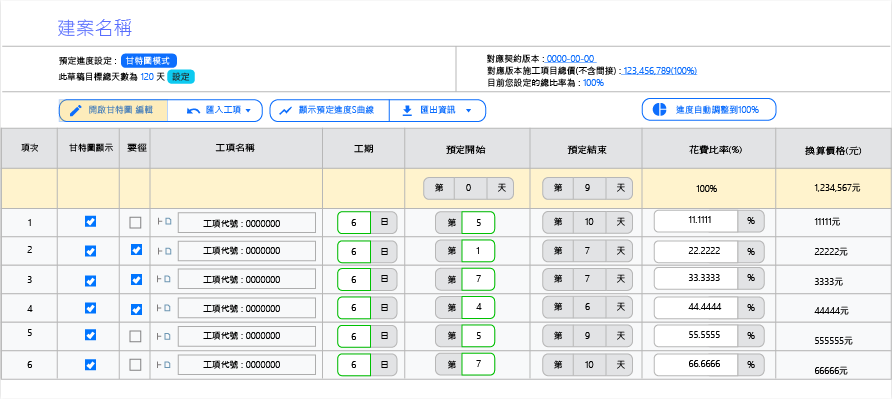Screen dimensions: 892x399
Task: Check the 要徑 checkbox in row 6
Action: [x=135, y=365]
